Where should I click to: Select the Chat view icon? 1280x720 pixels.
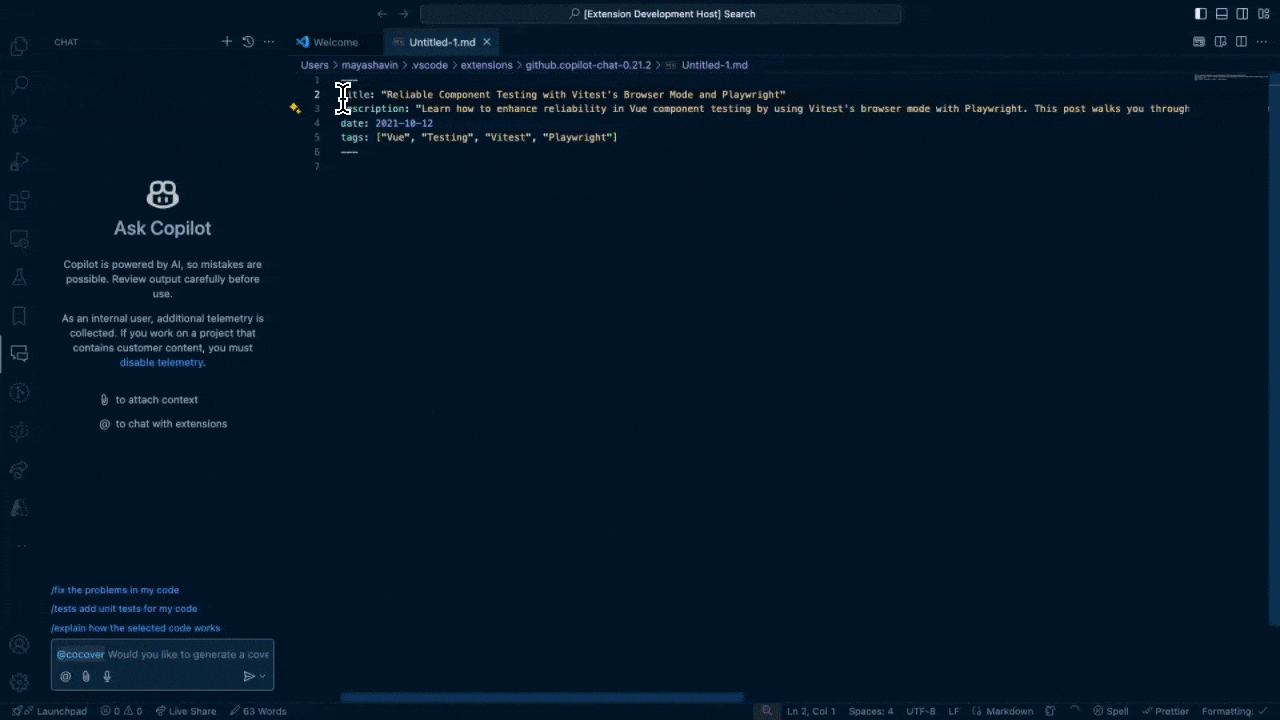[x=19, y=354]
